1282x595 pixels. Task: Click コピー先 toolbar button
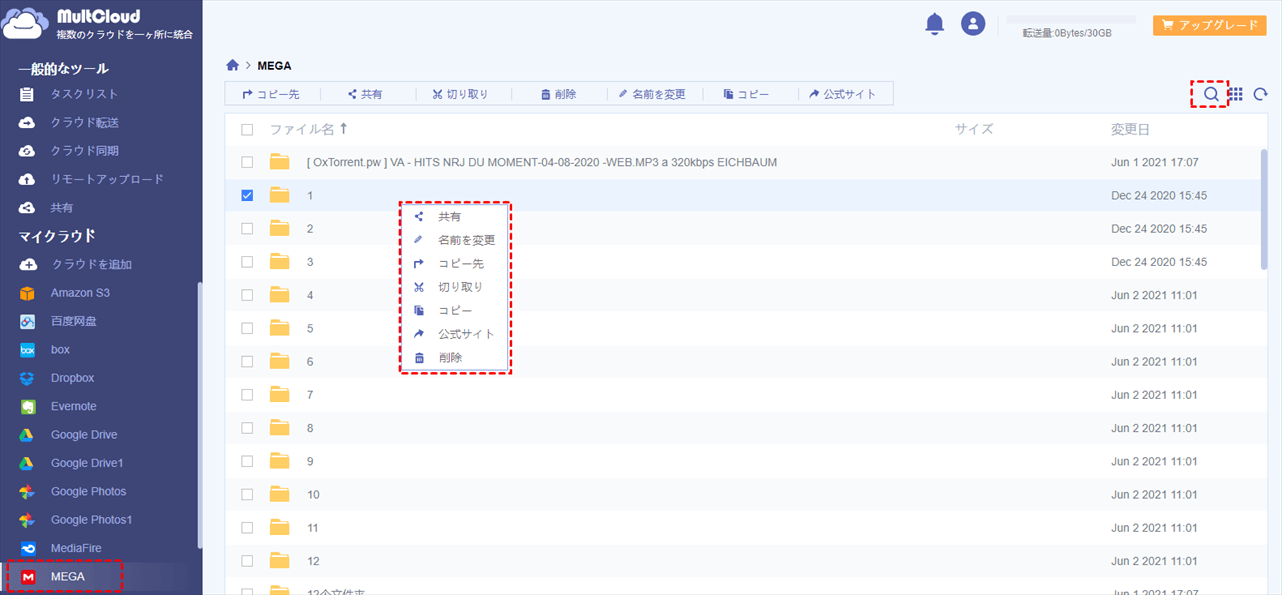[x=272, y=94]
